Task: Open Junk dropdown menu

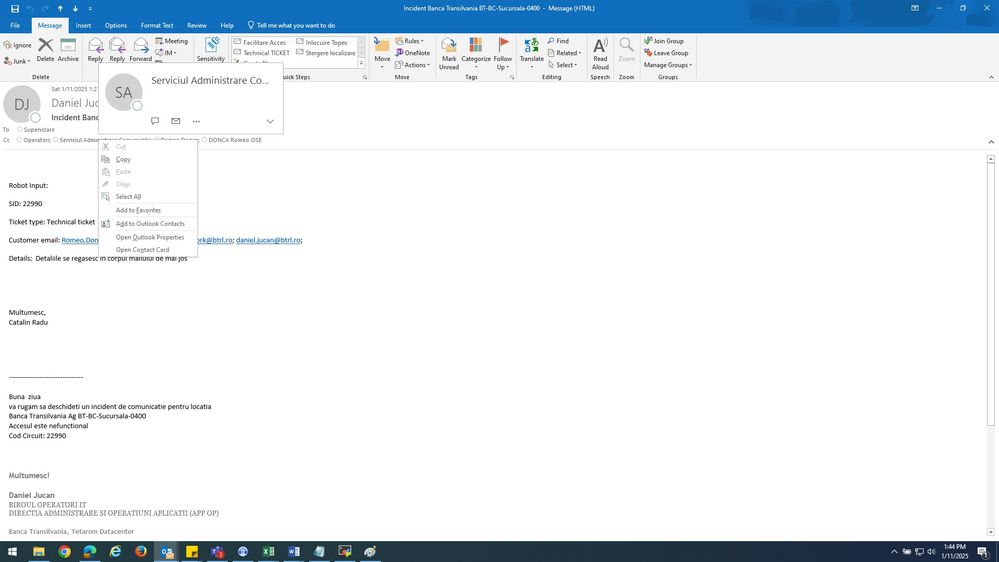Action: [17, 61]
